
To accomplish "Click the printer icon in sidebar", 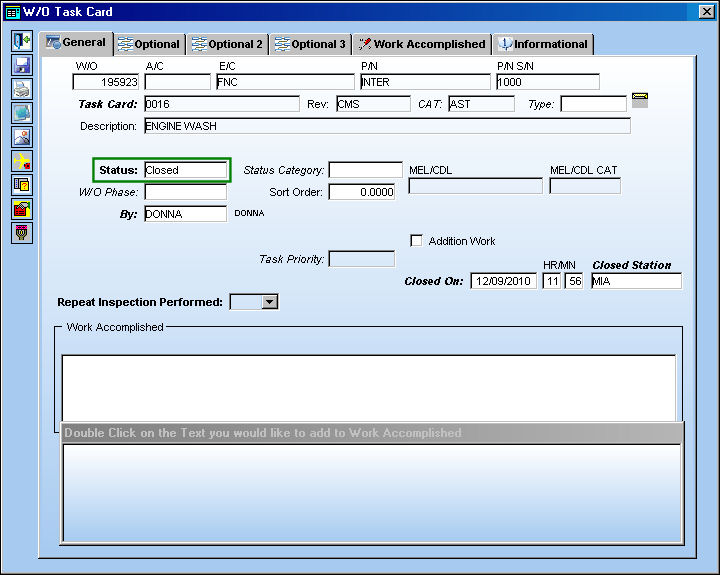I will coord(22,89).
